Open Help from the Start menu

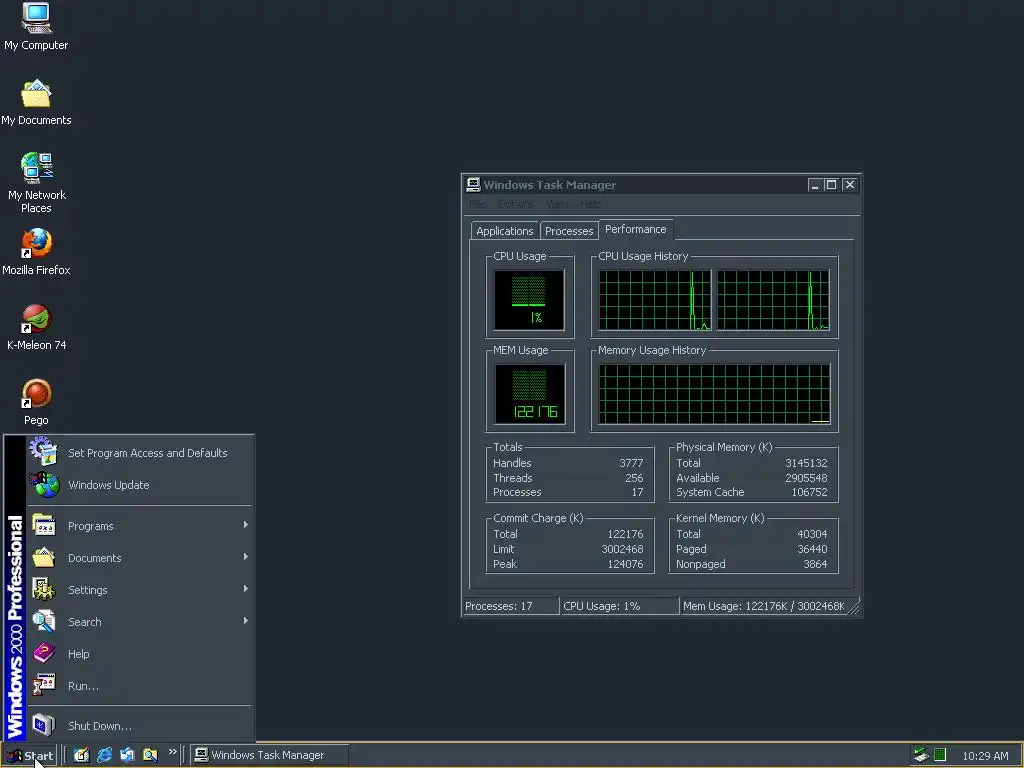click(140, 654)
